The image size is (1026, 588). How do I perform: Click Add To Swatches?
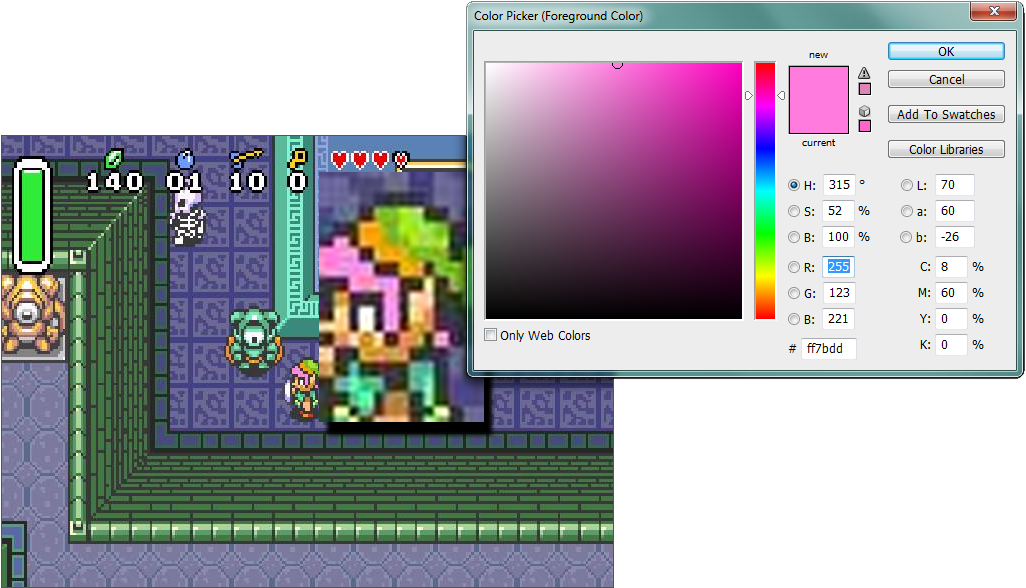pyautogui.click(x=945, y=113)
